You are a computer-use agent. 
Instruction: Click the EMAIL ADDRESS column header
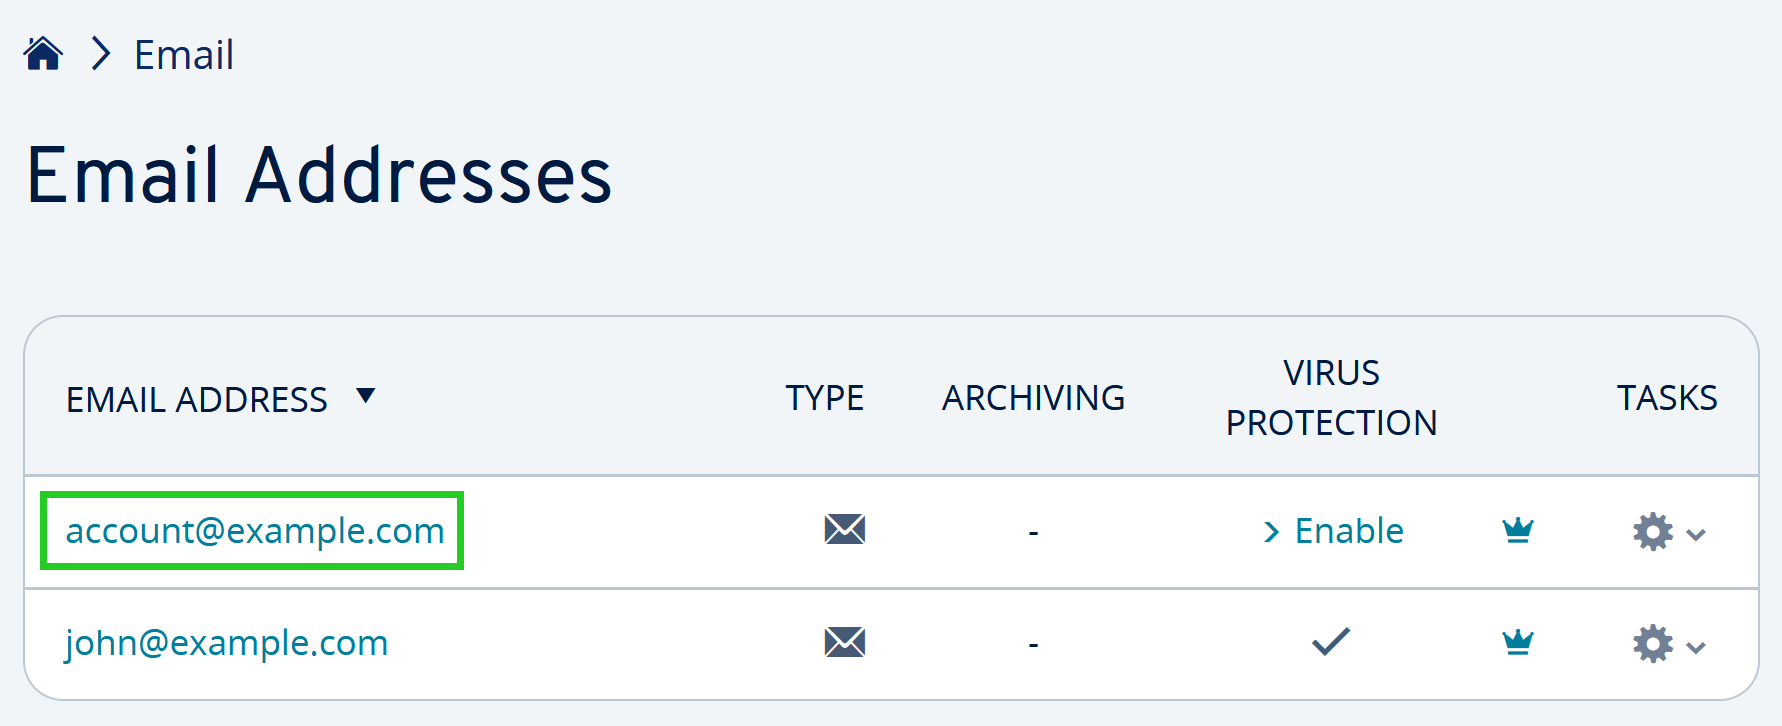[197, 400]
